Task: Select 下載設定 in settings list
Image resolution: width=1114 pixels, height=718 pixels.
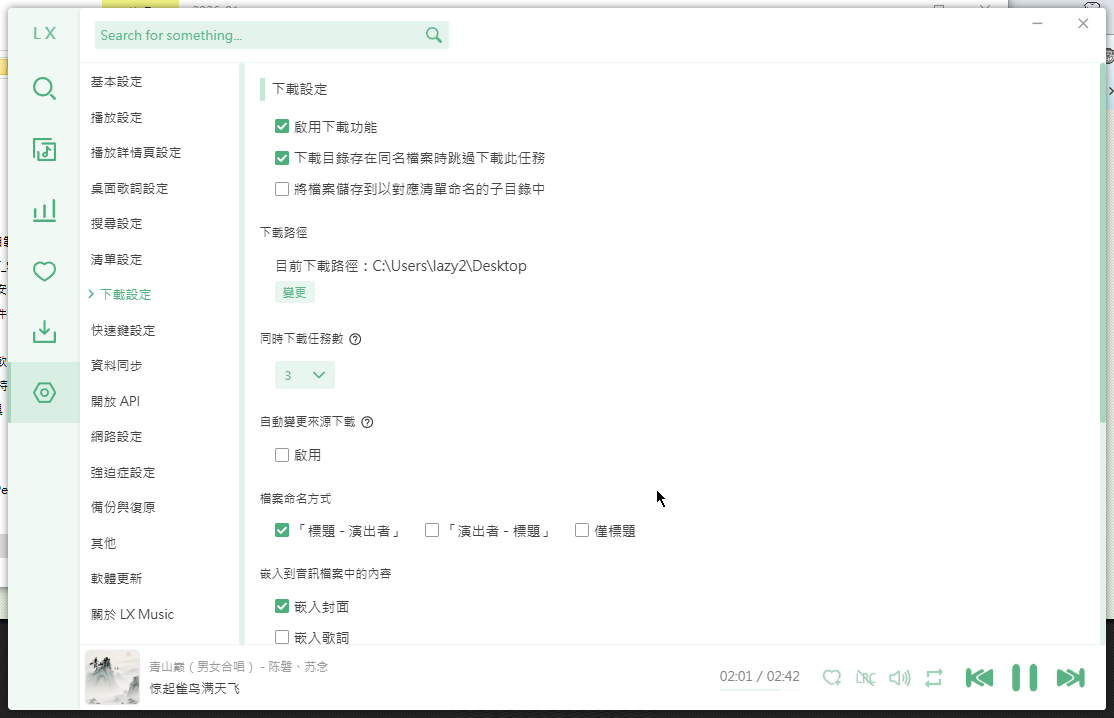Action: pyautogui.click(x=125, y=295)
